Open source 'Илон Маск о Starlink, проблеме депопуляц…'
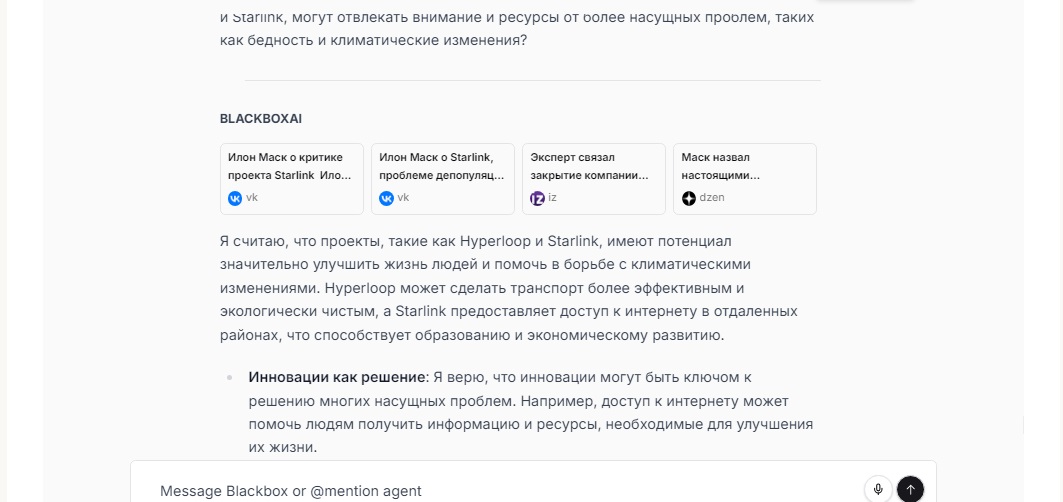This screenshot has width=1063, height=502. coord(442,166)
